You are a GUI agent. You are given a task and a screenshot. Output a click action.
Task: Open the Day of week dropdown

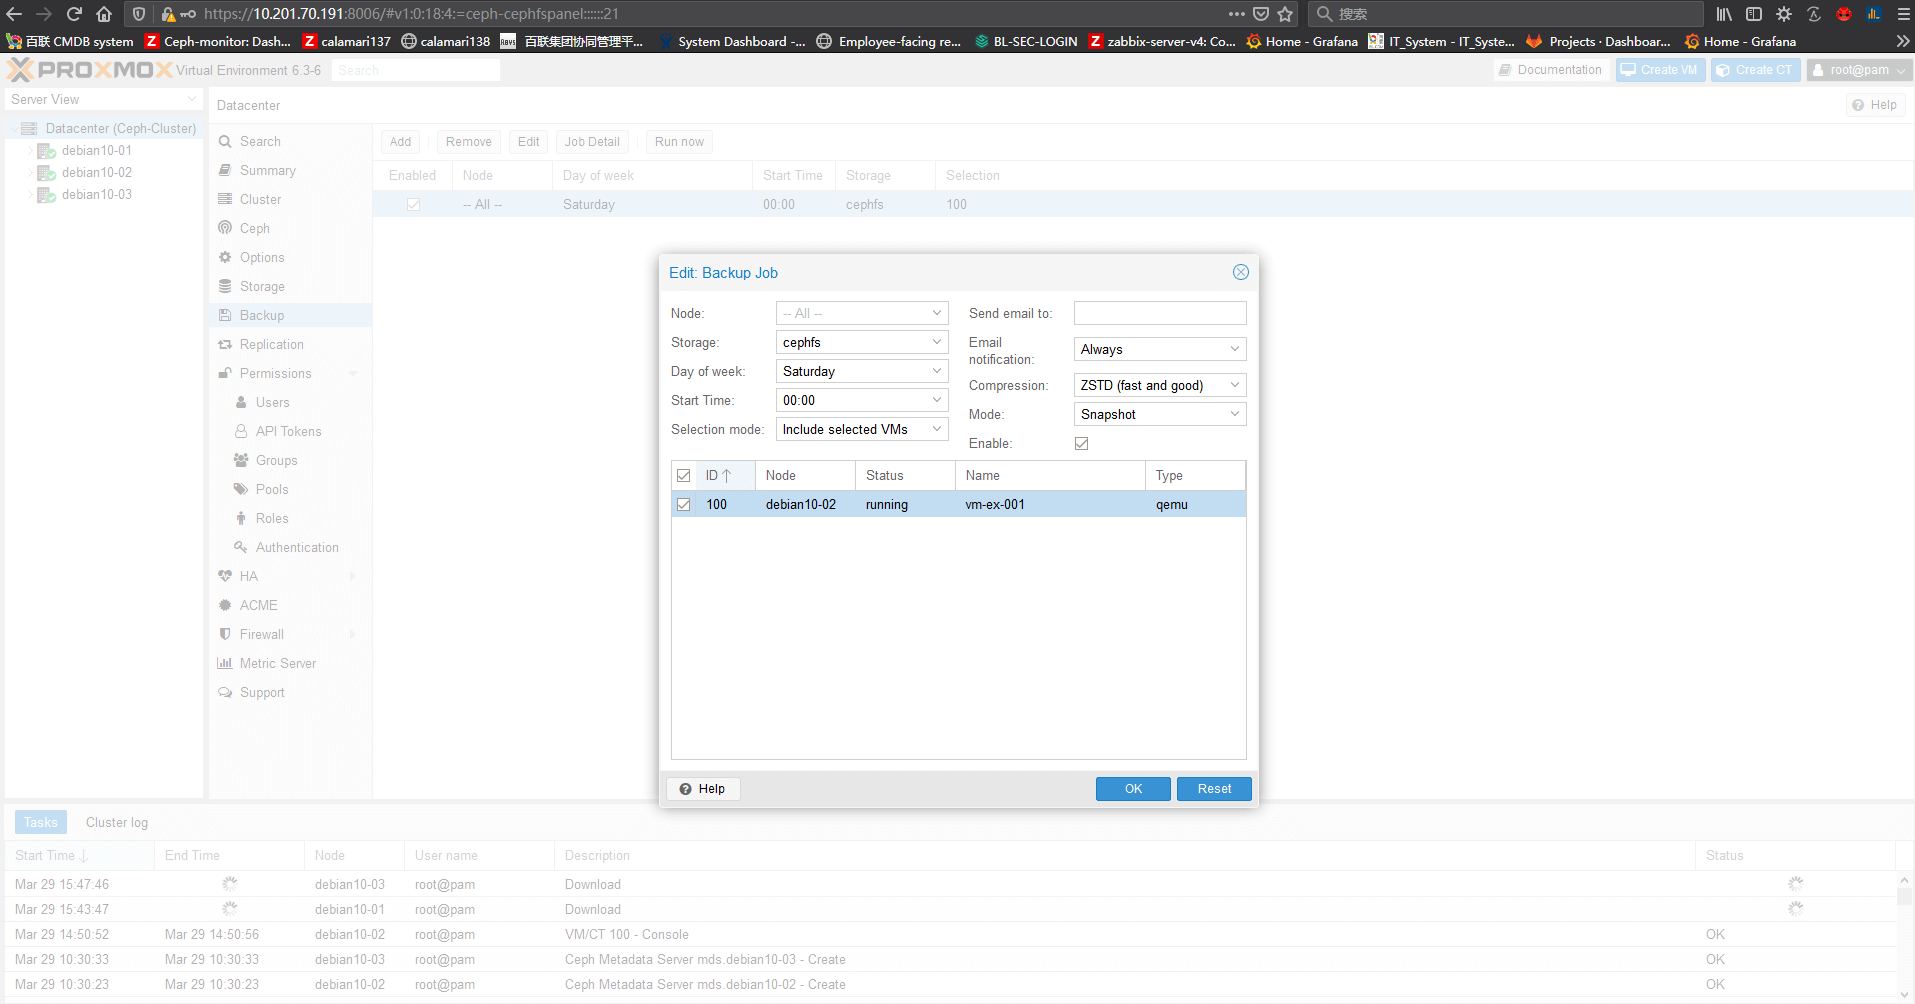pos(937,372)
